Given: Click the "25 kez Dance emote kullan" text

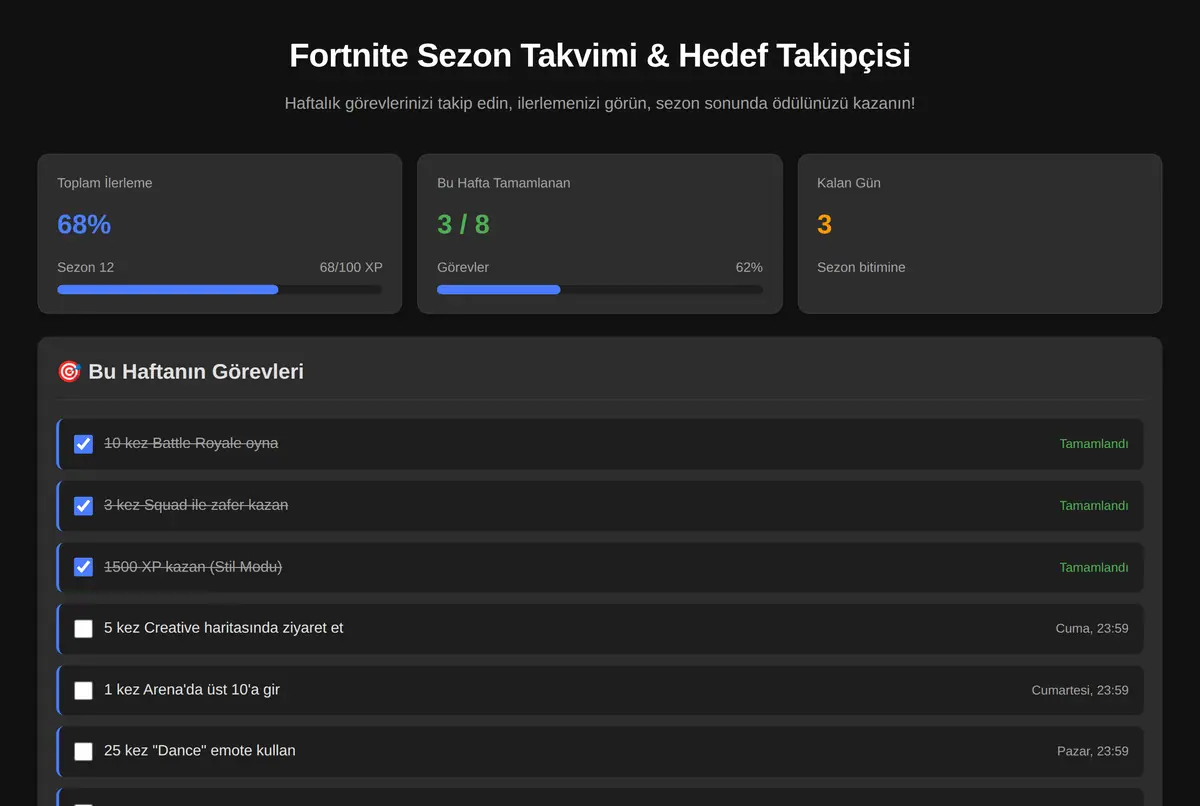Looking at the screenshot, I should click(x=200, y=751).
